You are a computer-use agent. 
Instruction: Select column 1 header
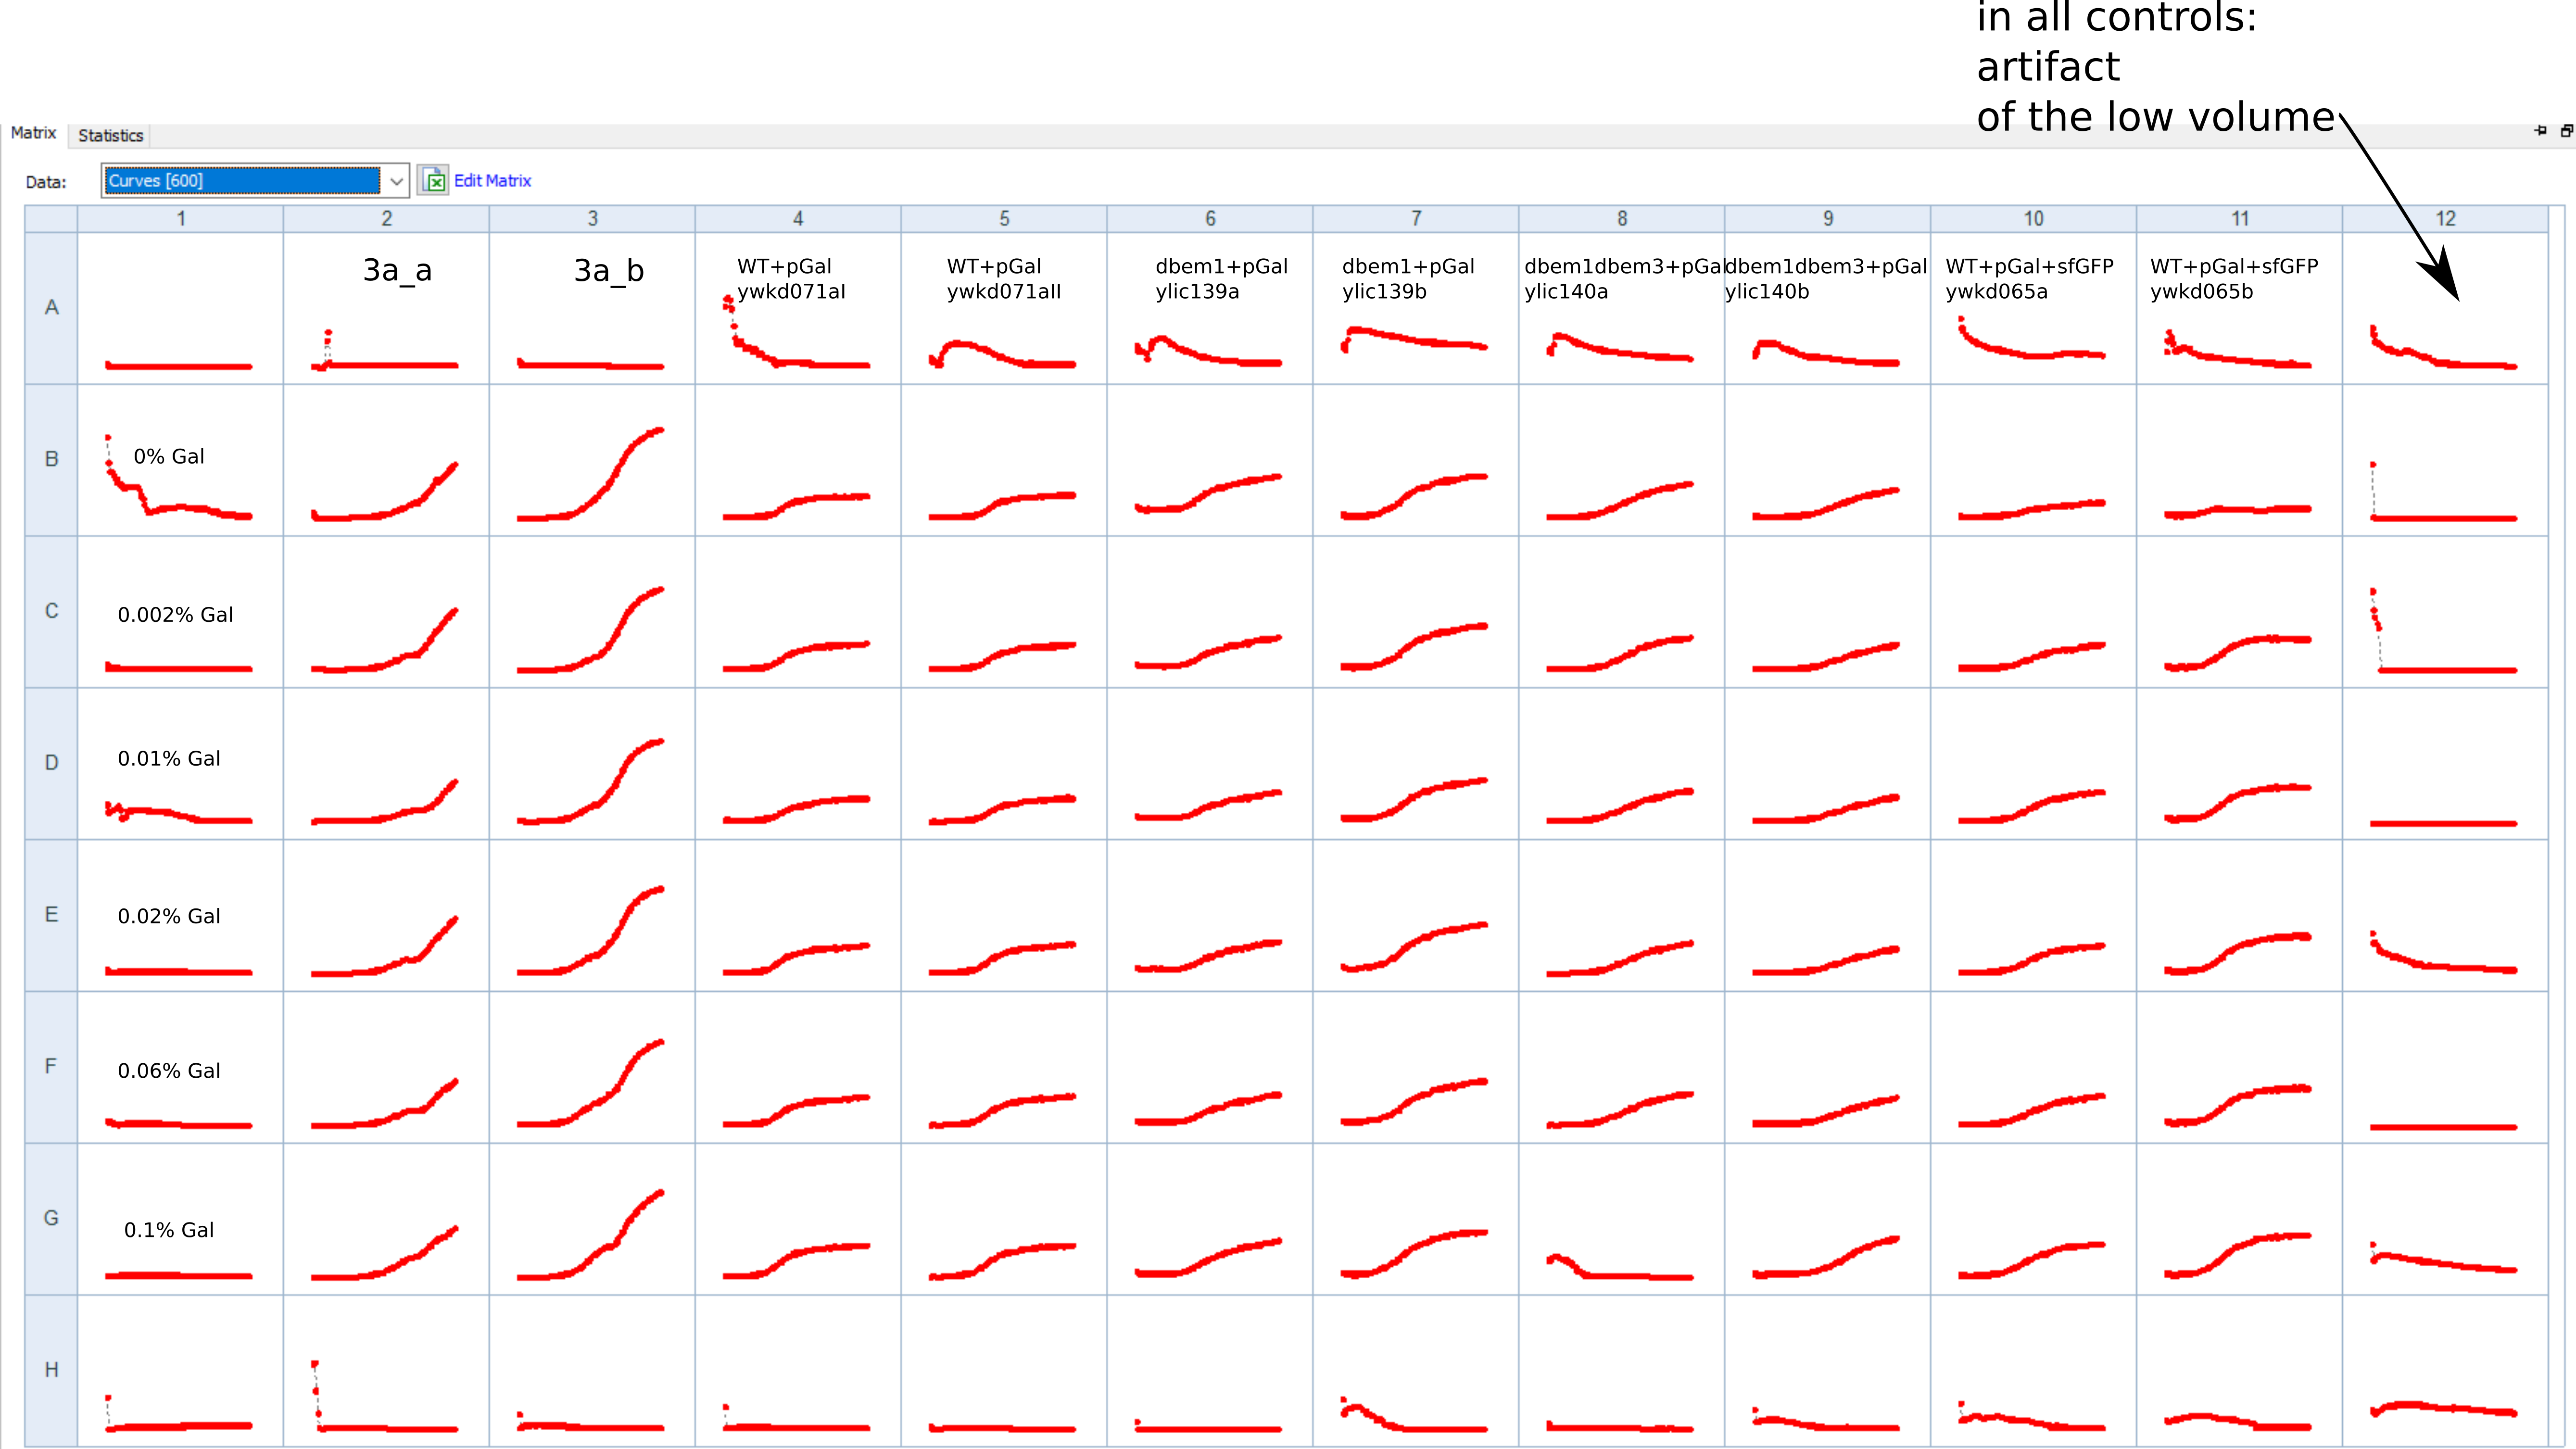tap(181, 218)
